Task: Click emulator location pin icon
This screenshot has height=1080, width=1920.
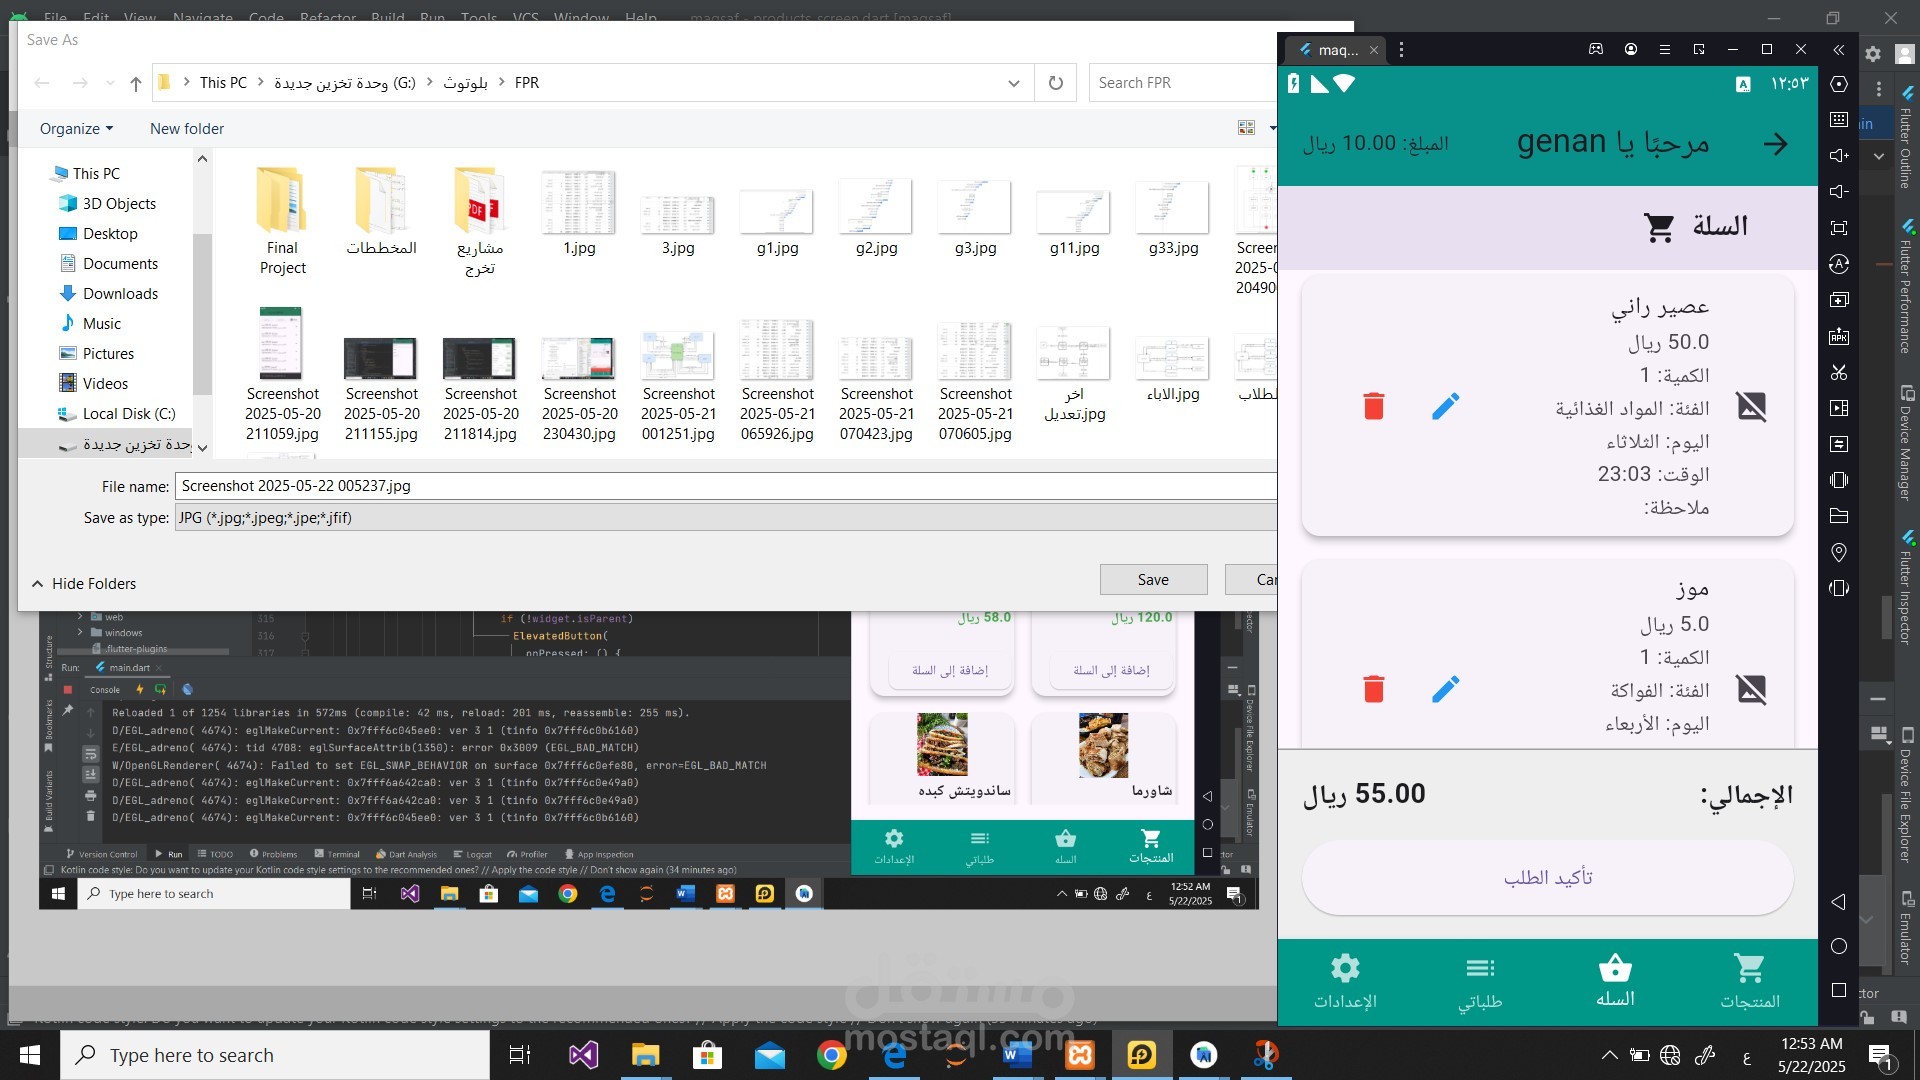Action: (1839, 552)
